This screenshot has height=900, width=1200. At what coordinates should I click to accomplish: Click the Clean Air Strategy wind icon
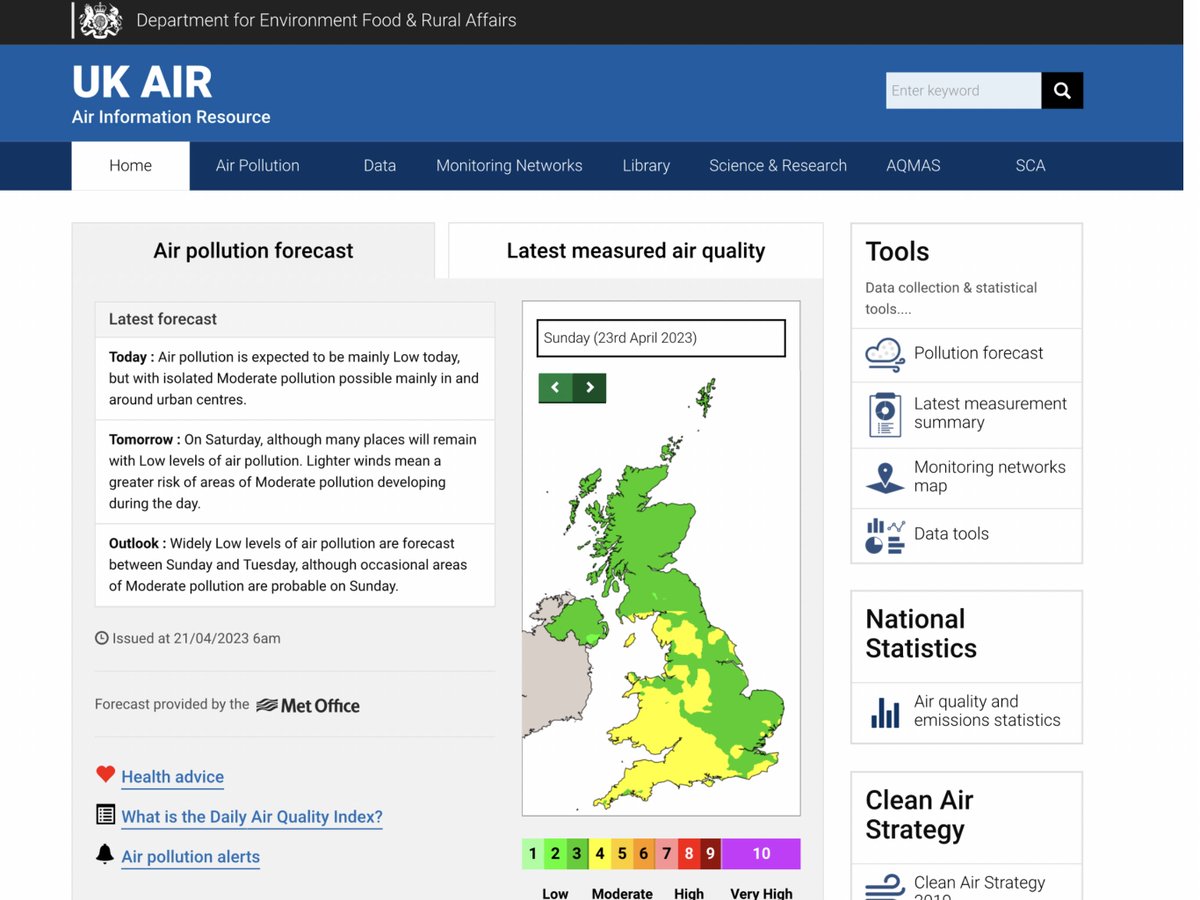coord(885,888)
